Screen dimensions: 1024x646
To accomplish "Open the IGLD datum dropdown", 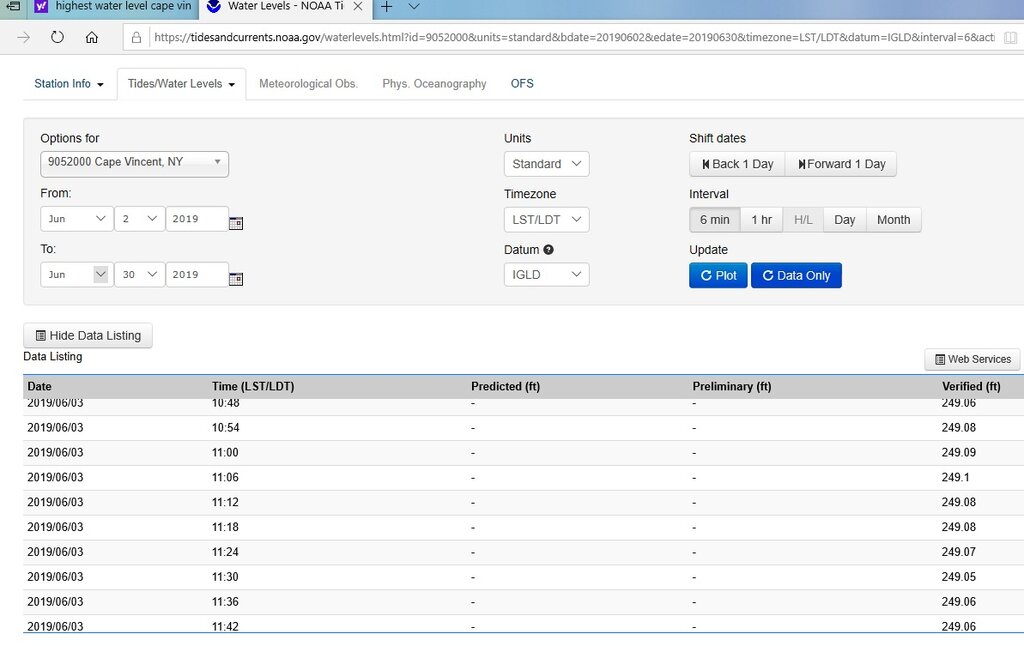I will [546, 275].
